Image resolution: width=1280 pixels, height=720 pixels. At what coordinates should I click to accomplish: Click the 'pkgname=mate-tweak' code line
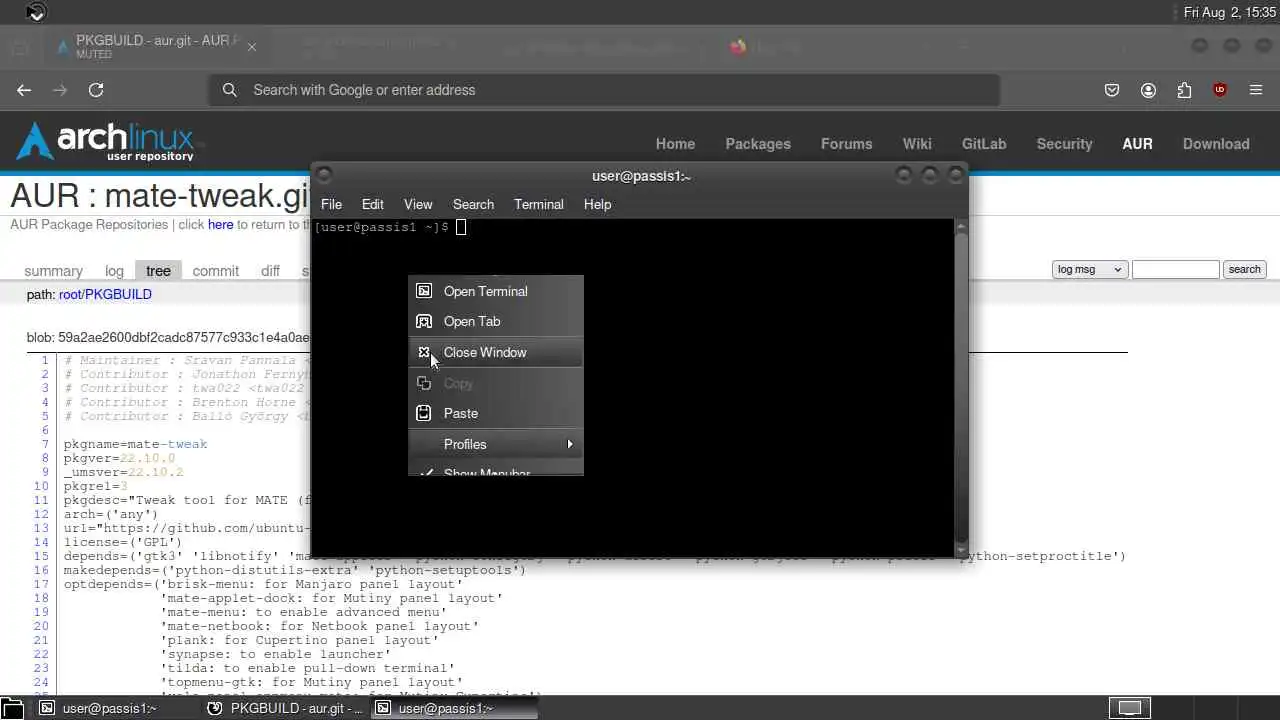click(x=135, y=444)
